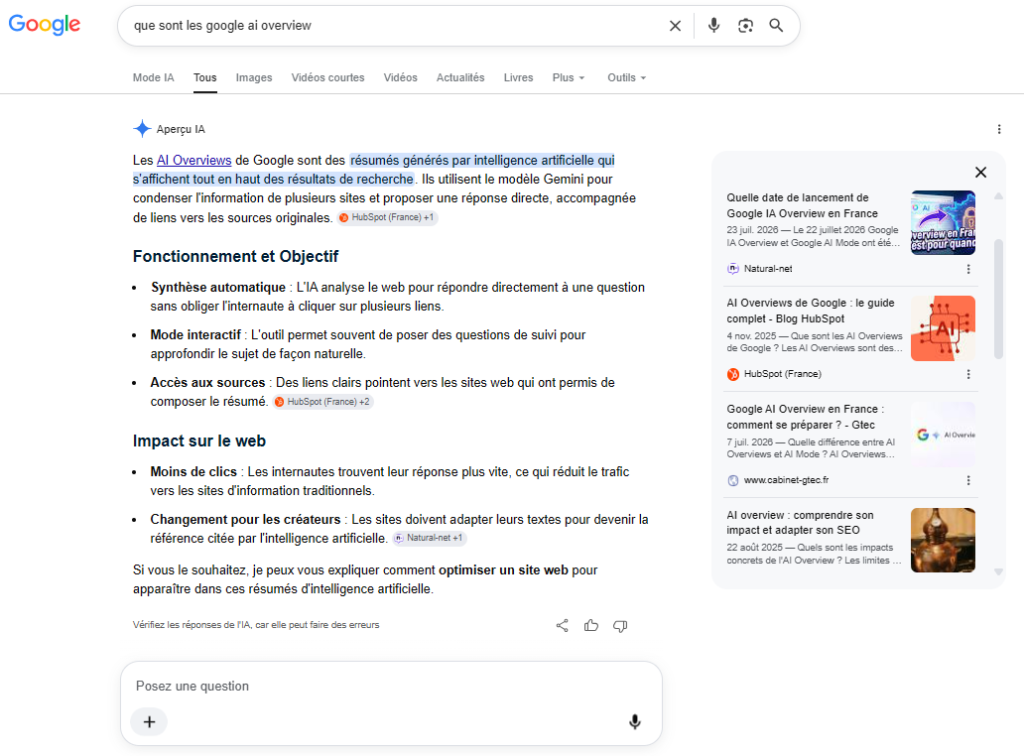Switch to the Actualités tab

tap(460, 78)
